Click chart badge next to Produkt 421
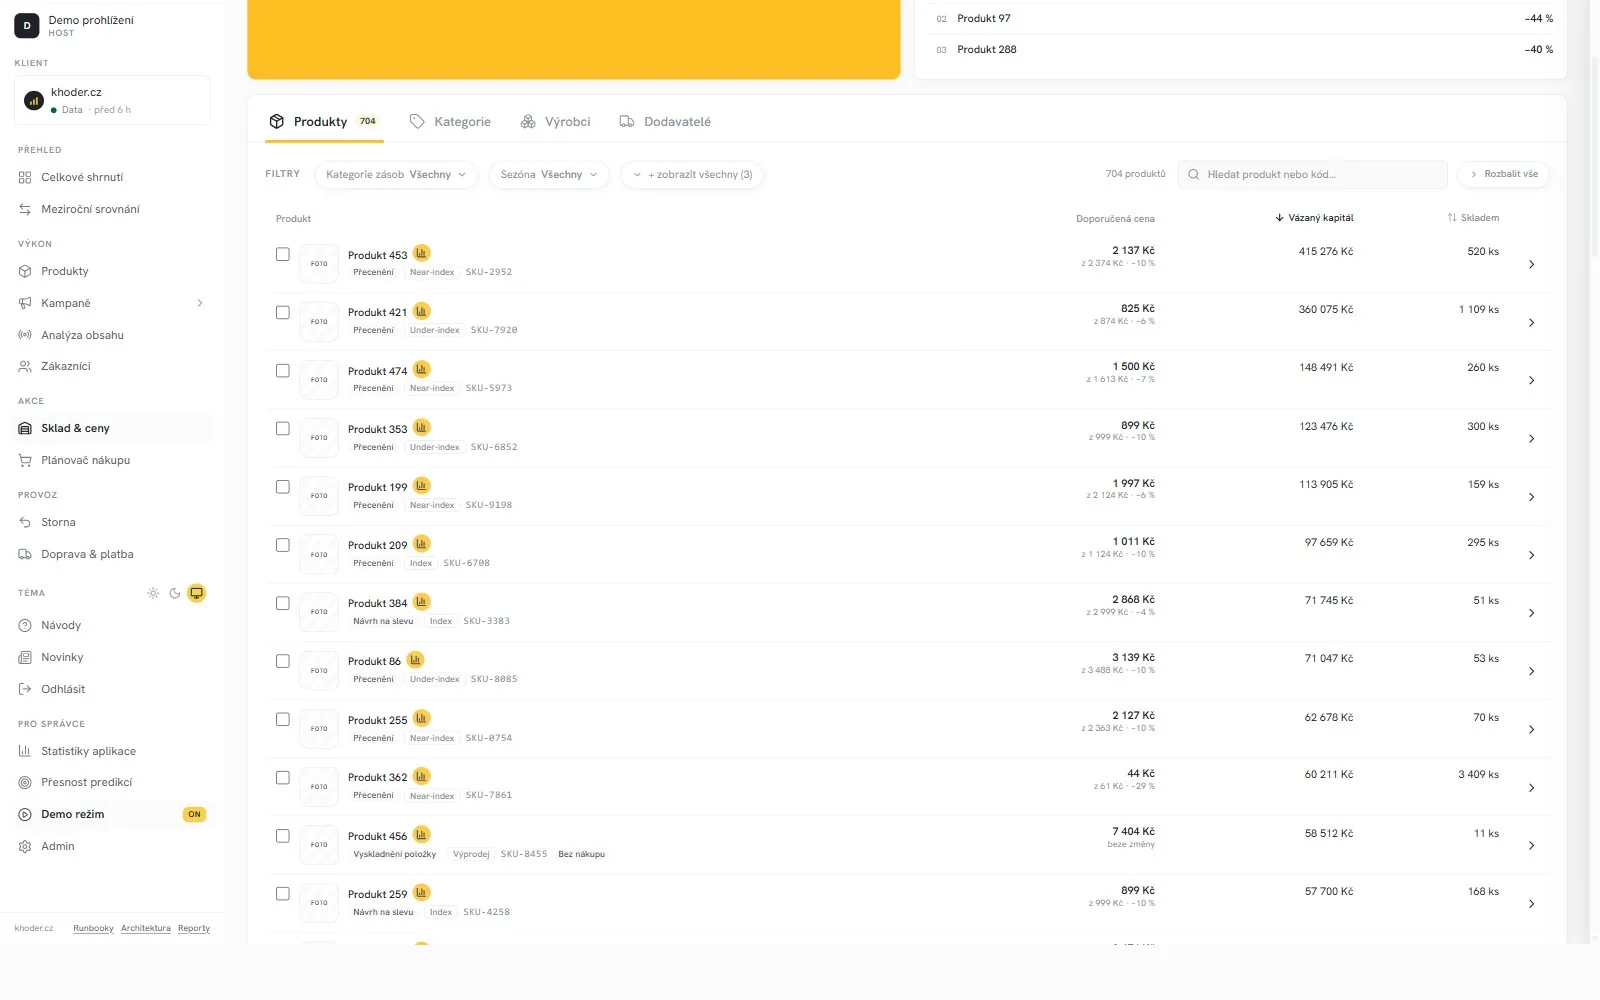The image size is (1600, 1000). [x=422, y=311]
